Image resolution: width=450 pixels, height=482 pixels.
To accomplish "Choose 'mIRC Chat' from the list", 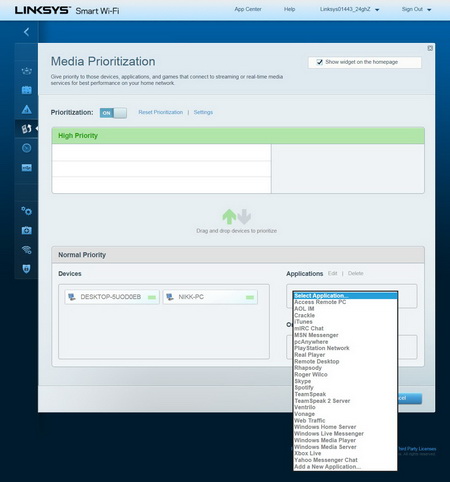I will point(345,328).
